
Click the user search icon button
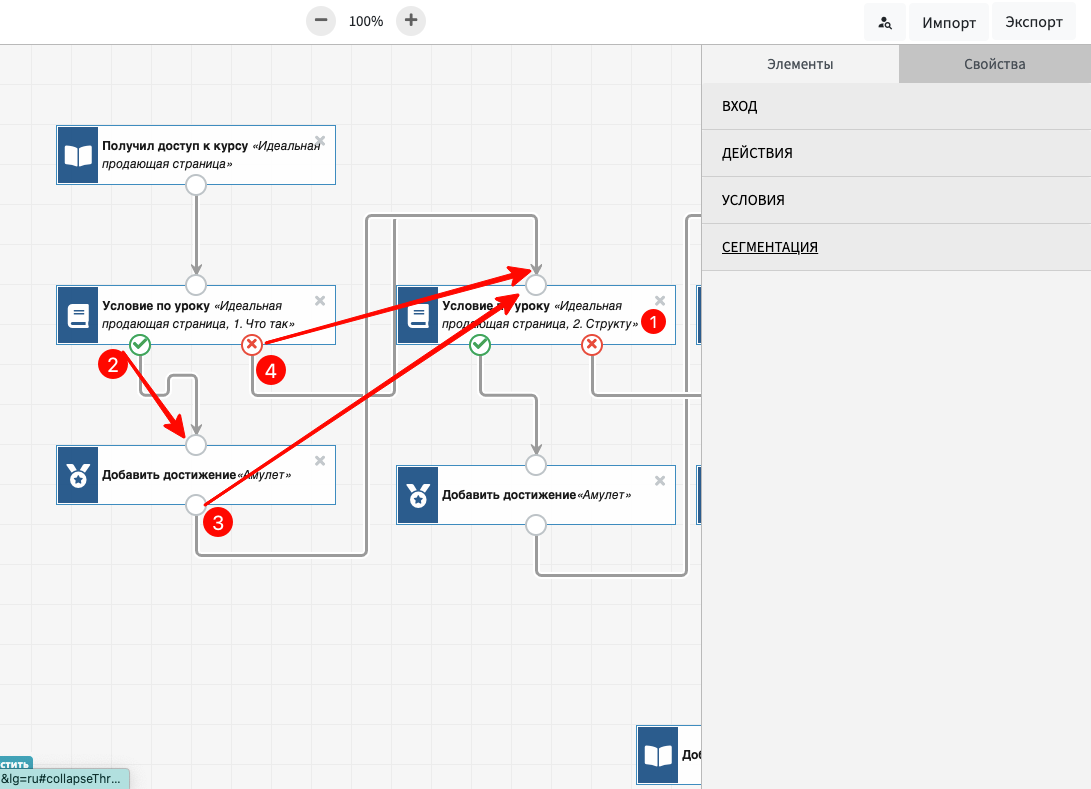[x=885, y=22]
